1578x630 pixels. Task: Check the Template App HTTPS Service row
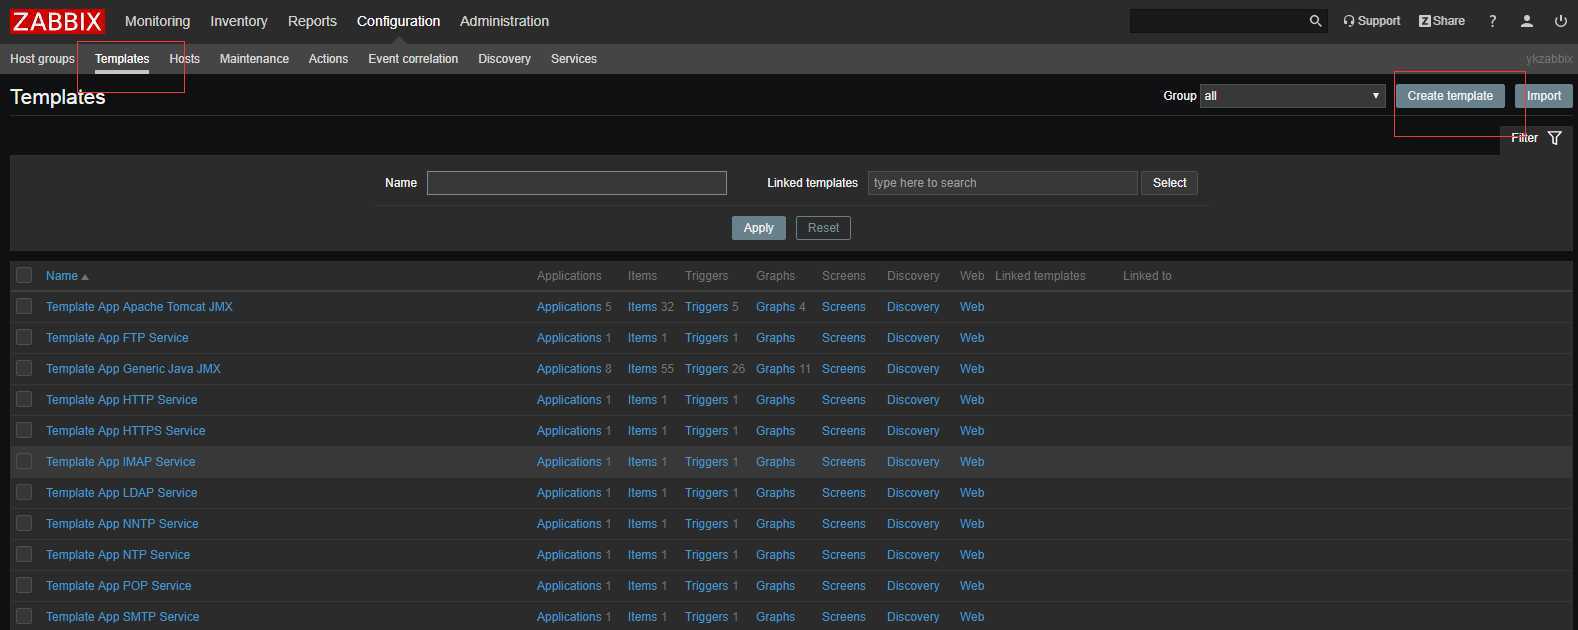24,430
